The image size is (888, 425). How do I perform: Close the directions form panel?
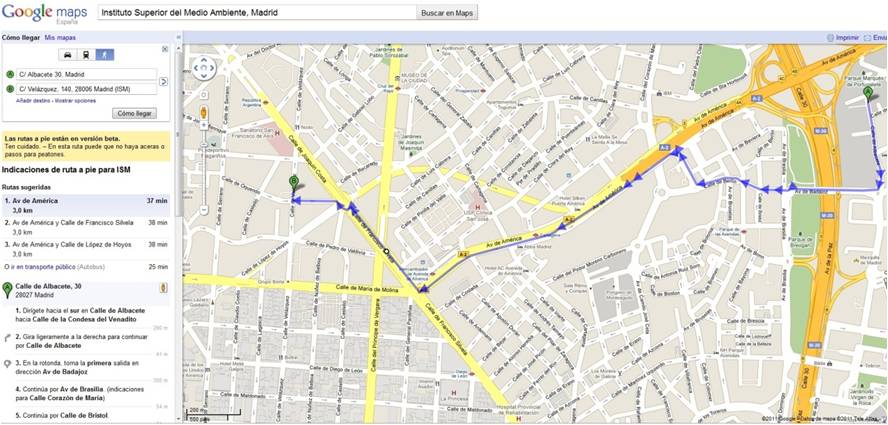[x=166, y=48]
